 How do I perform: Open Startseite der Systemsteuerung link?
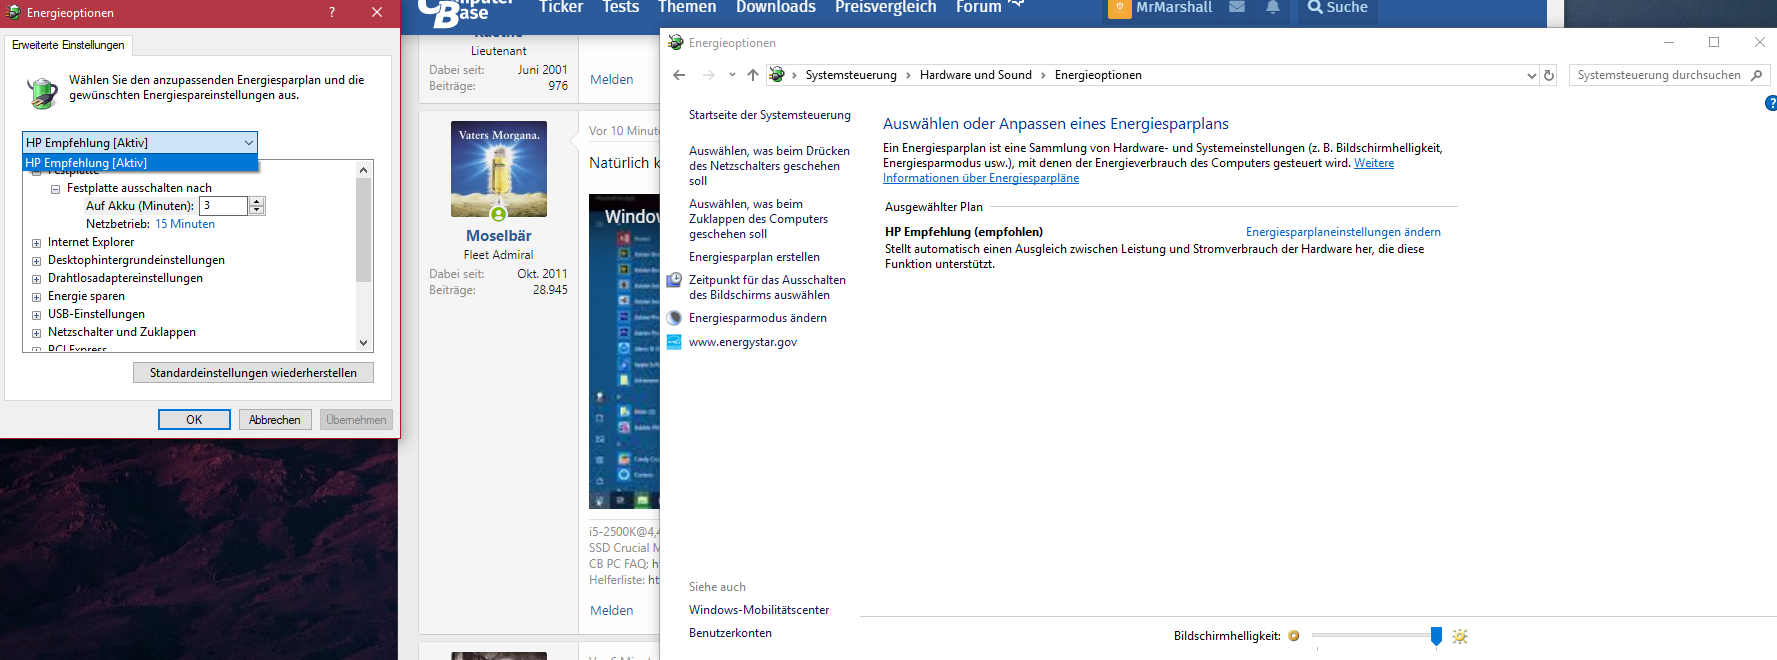click(770, 115)
